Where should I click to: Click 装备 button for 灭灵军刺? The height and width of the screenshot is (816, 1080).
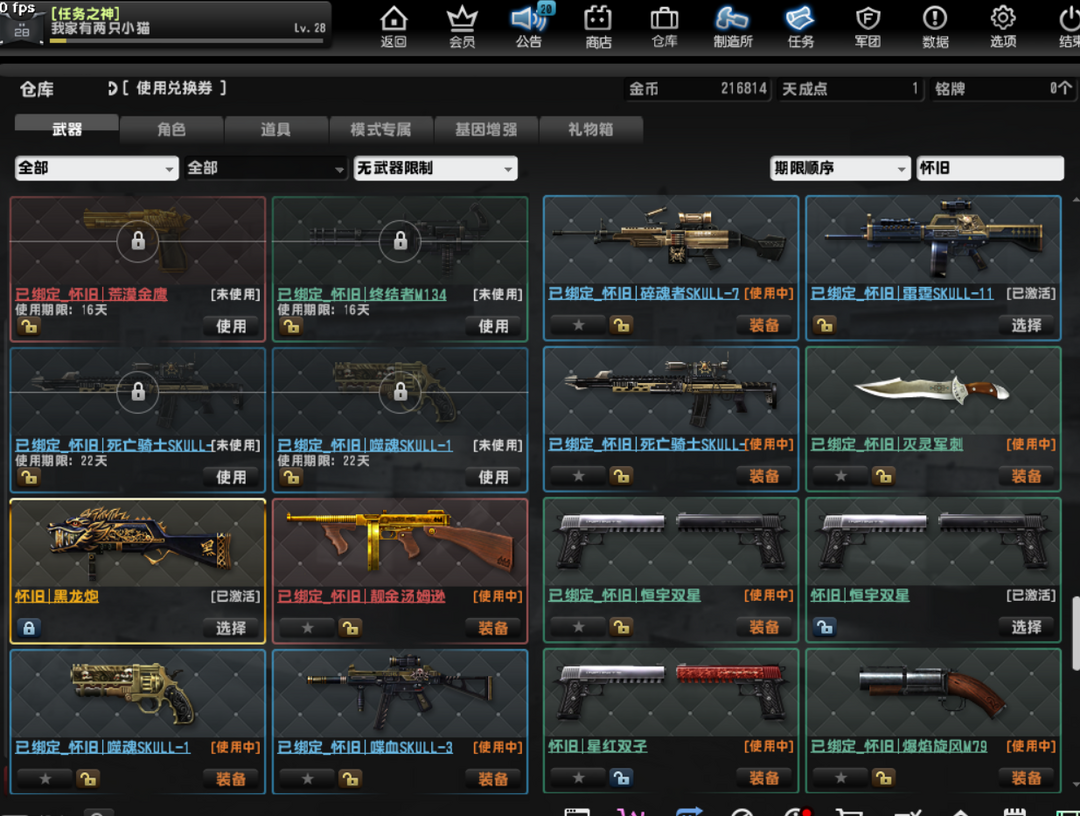click(1026, 476)
